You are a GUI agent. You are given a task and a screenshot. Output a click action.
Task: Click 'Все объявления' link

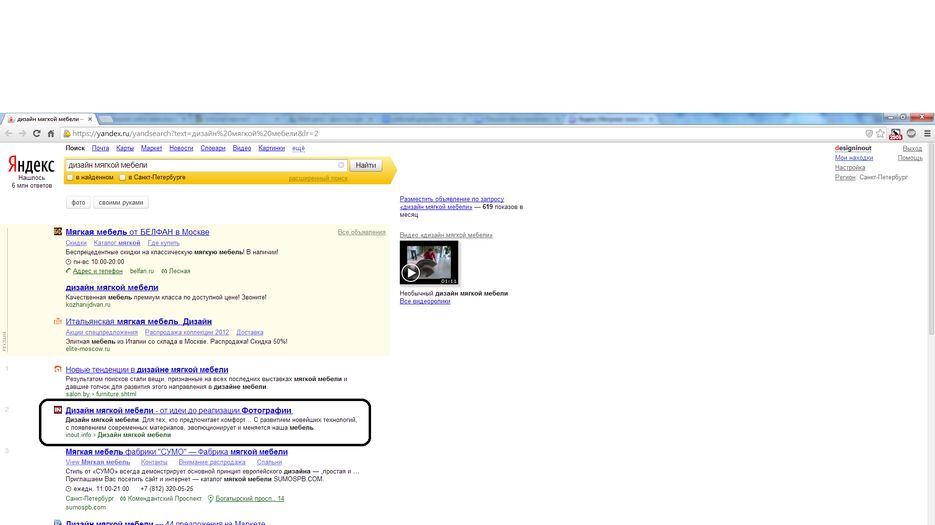361,232
